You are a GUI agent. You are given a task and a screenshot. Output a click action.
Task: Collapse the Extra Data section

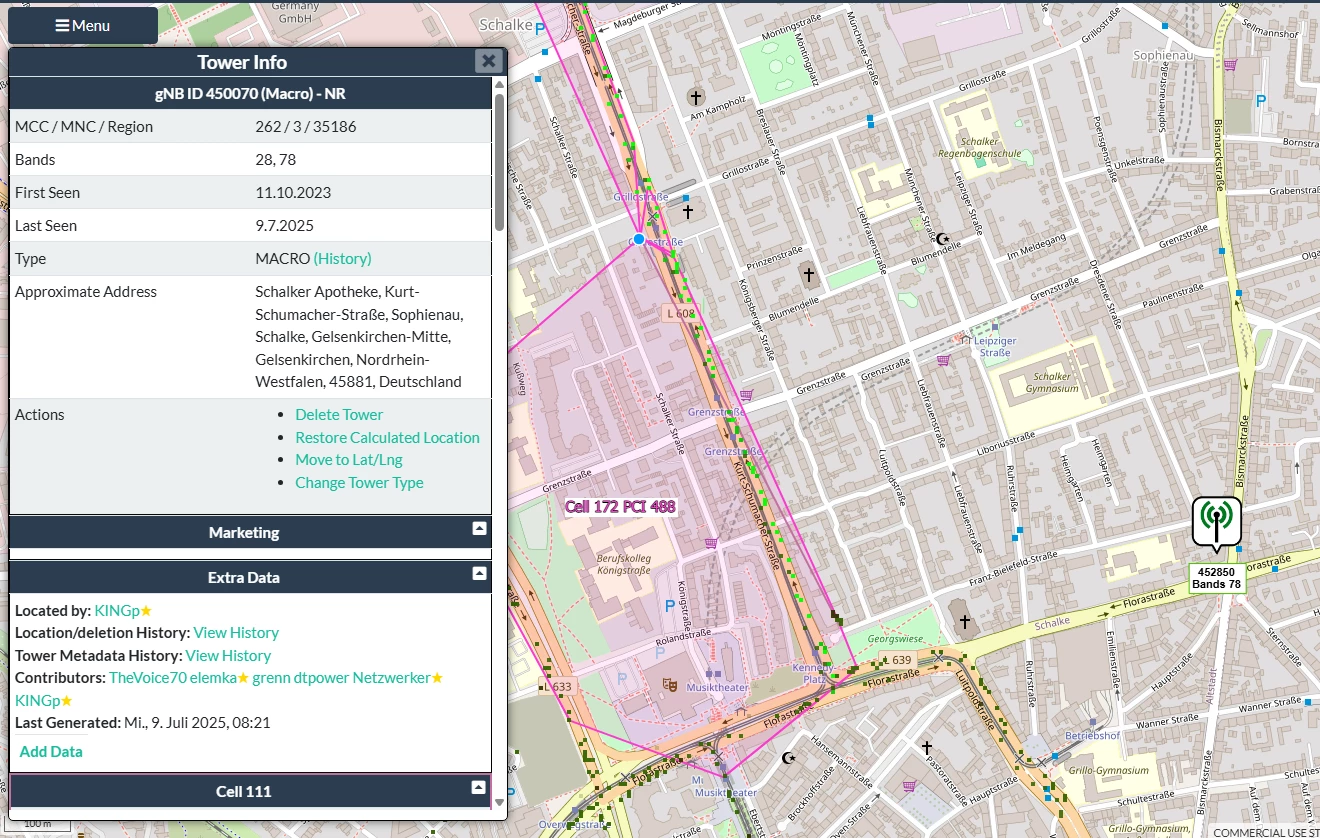(479, 573)
